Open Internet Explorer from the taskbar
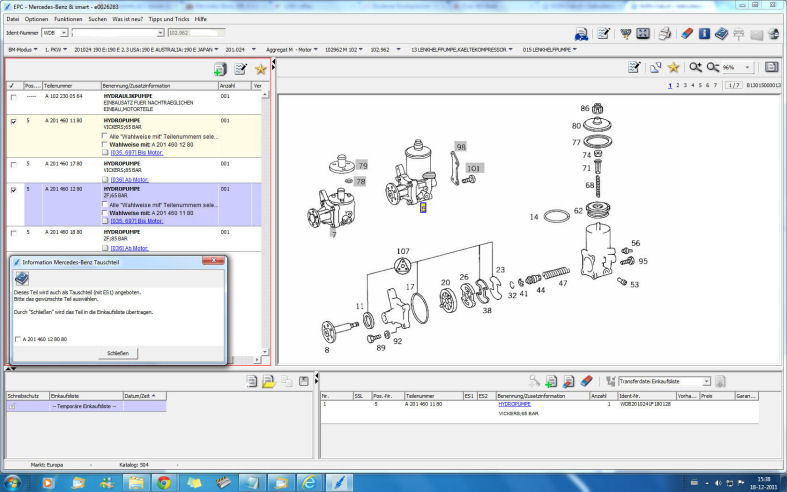The width and height of the screenshot is (787, 492). (309, 482)
